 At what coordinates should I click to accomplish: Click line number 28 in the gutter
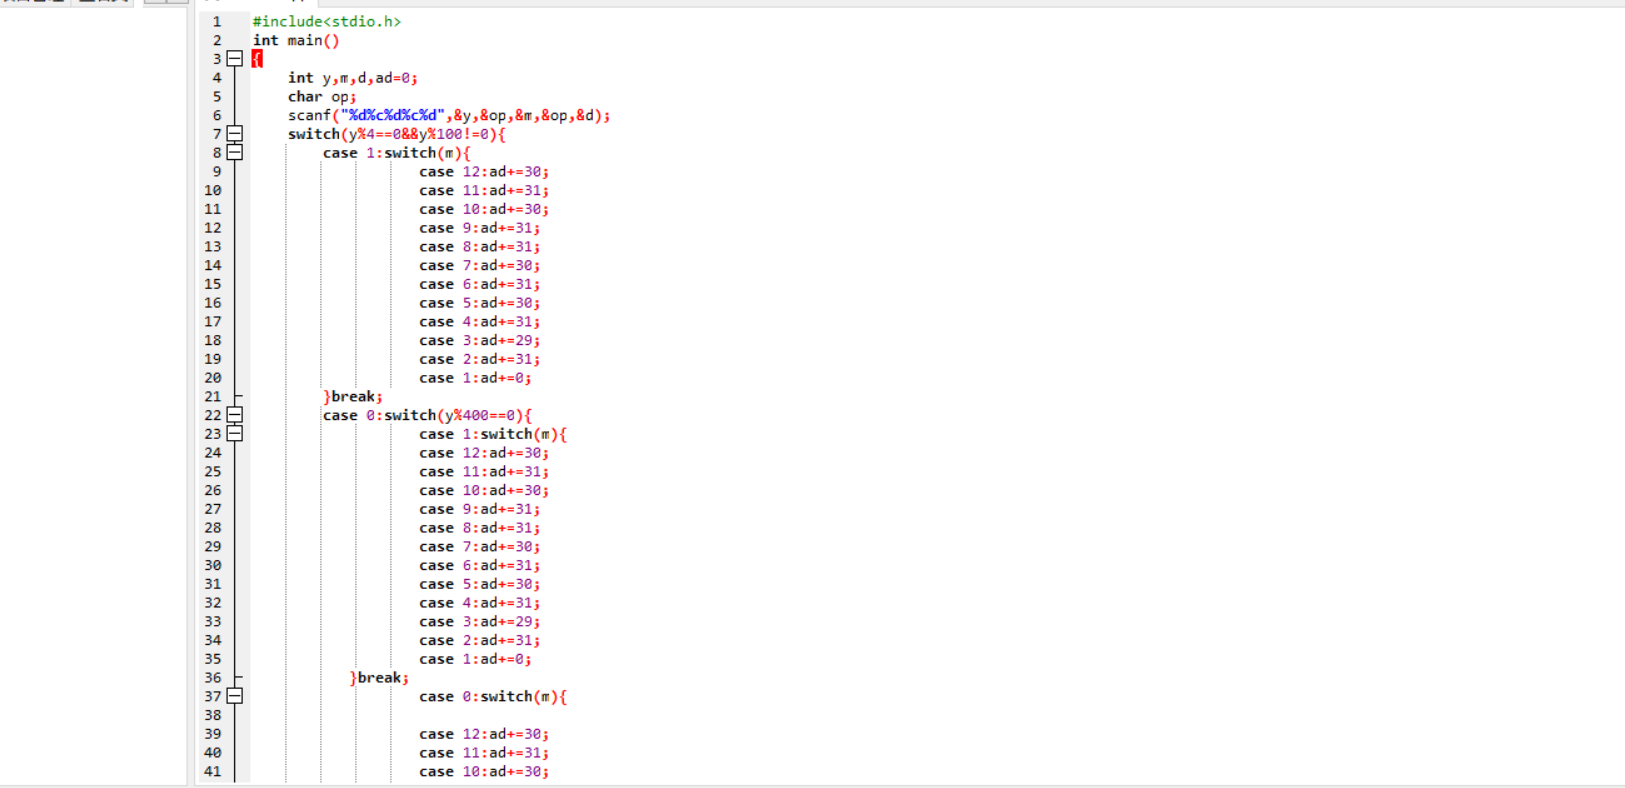pyautogui.click(x=212, y=528)
